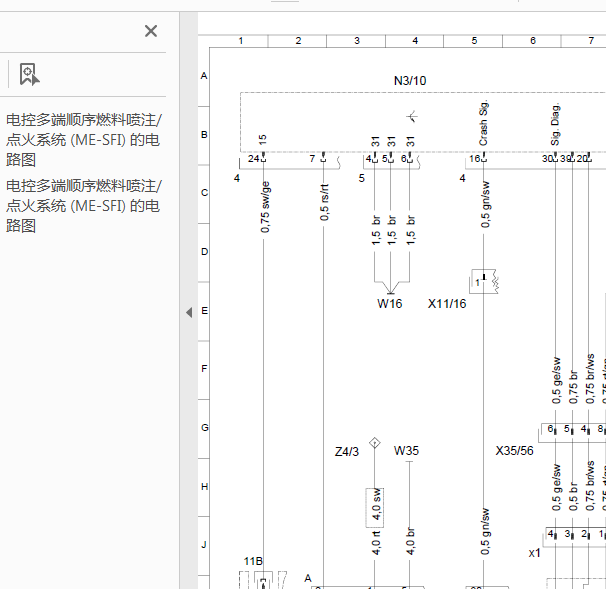Select the 0,5 ge/sw label above X35/56
606x589 pixels.
tap(556, 380)
